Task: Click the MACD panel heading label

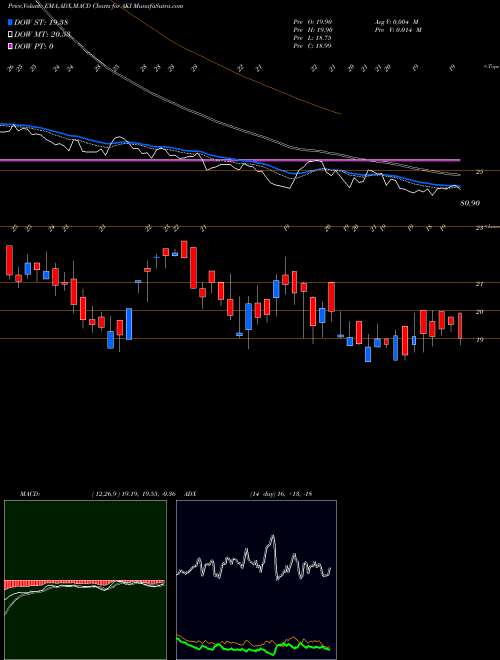Action: [30, 494]
